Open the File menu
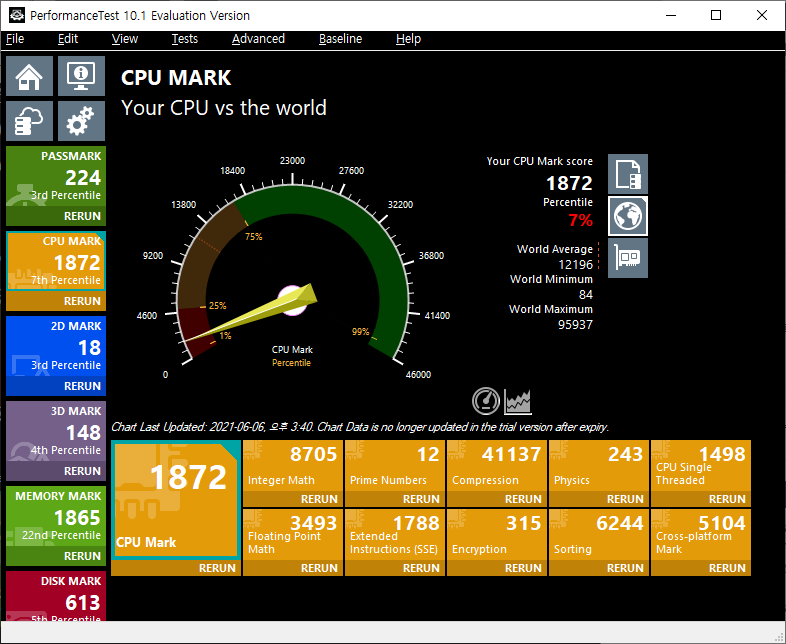Viewport: 786px width, 644px height. pyautogui.click(x=15, y=39)
